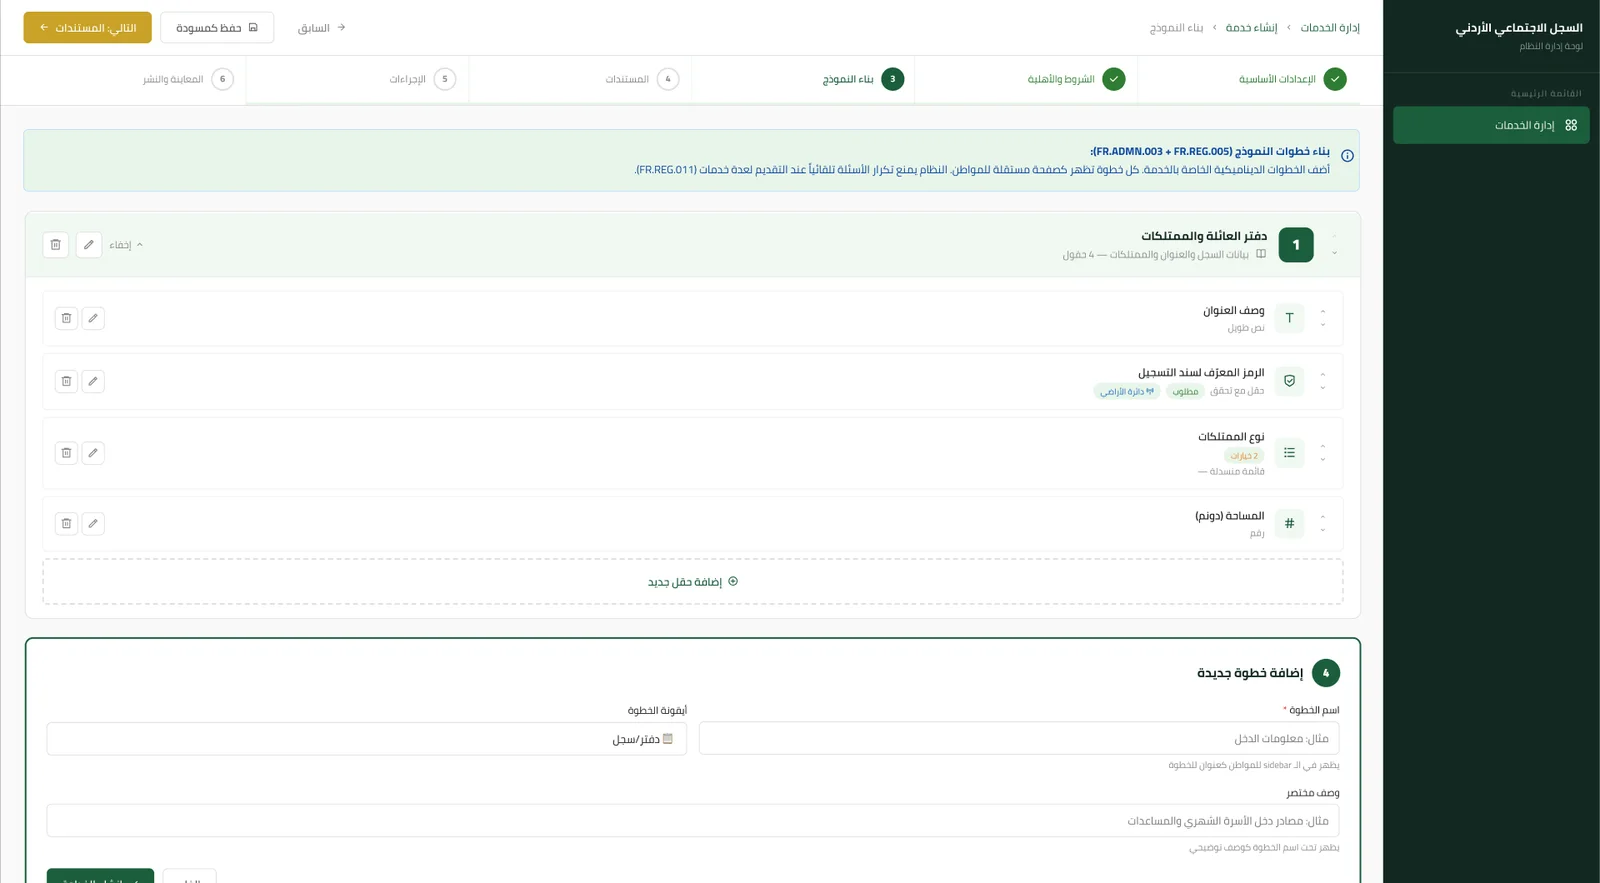The width and height of the screenshot is (1600, 883).
Task: Click the info icon in the green notice
Action: click(1347, 156)
